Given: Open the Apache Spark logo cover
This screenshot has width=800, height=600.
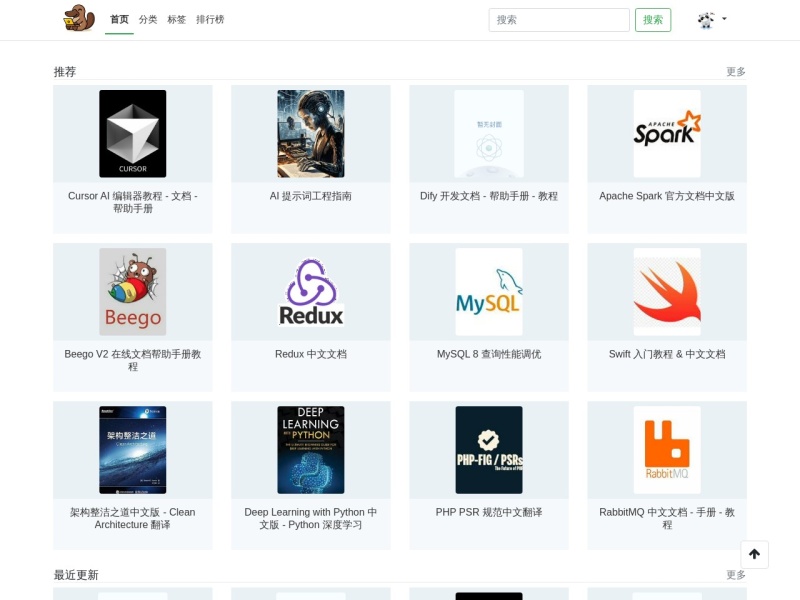Looking at the screenshot, I should click(667, 134).
